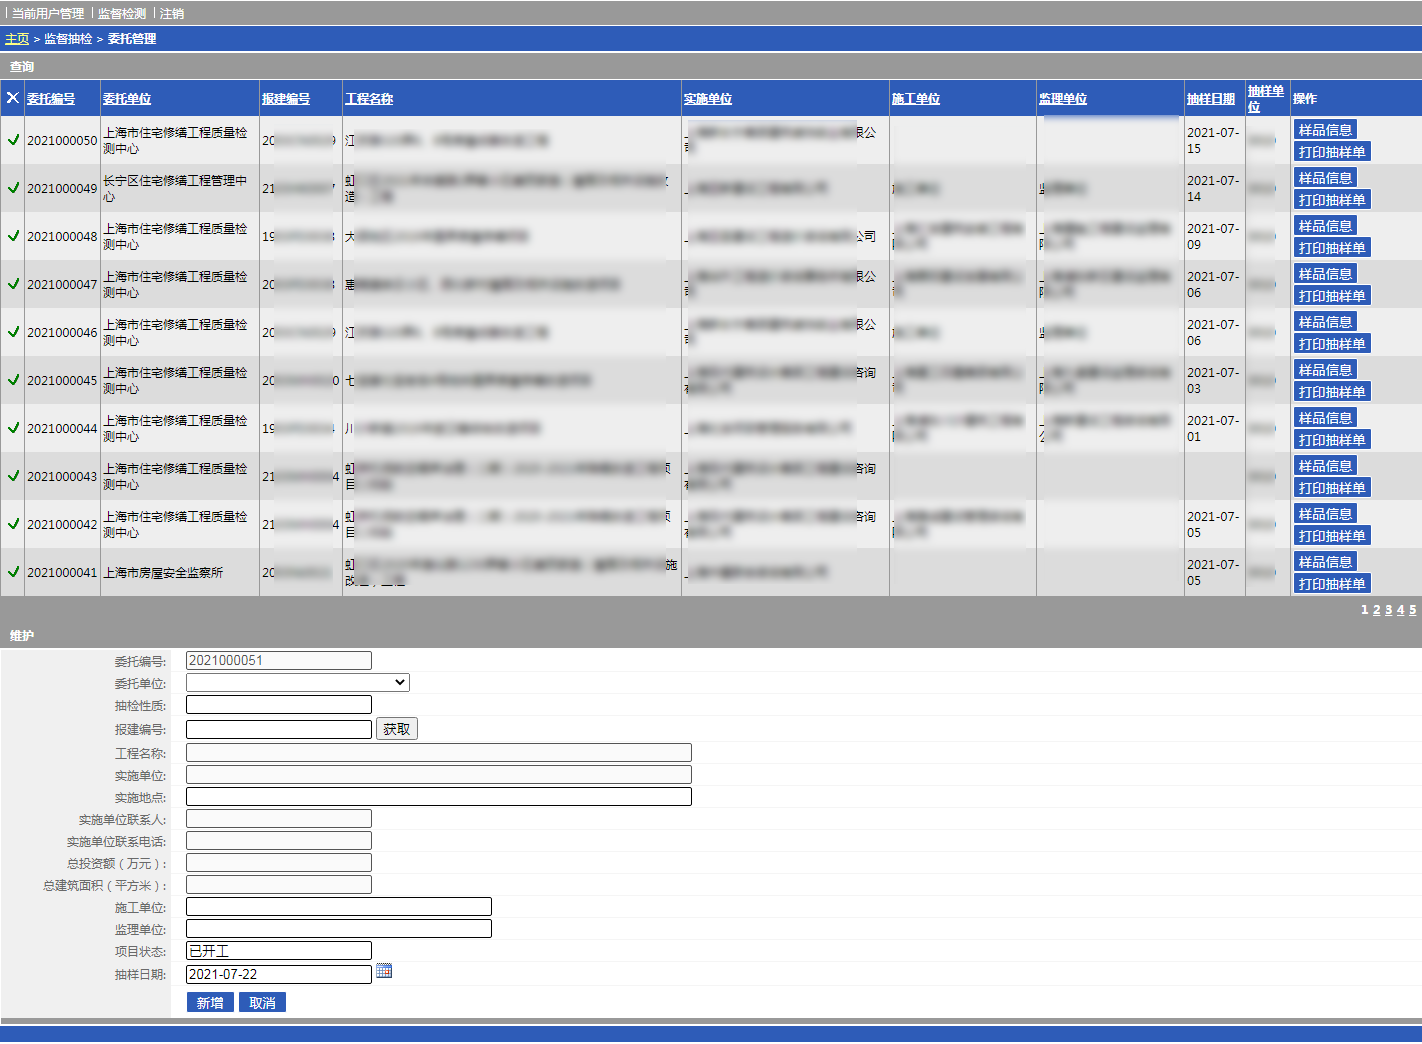Open 样品信息 for row 2021000042
This screenshot has width=1422, height=1044.
1325,514
